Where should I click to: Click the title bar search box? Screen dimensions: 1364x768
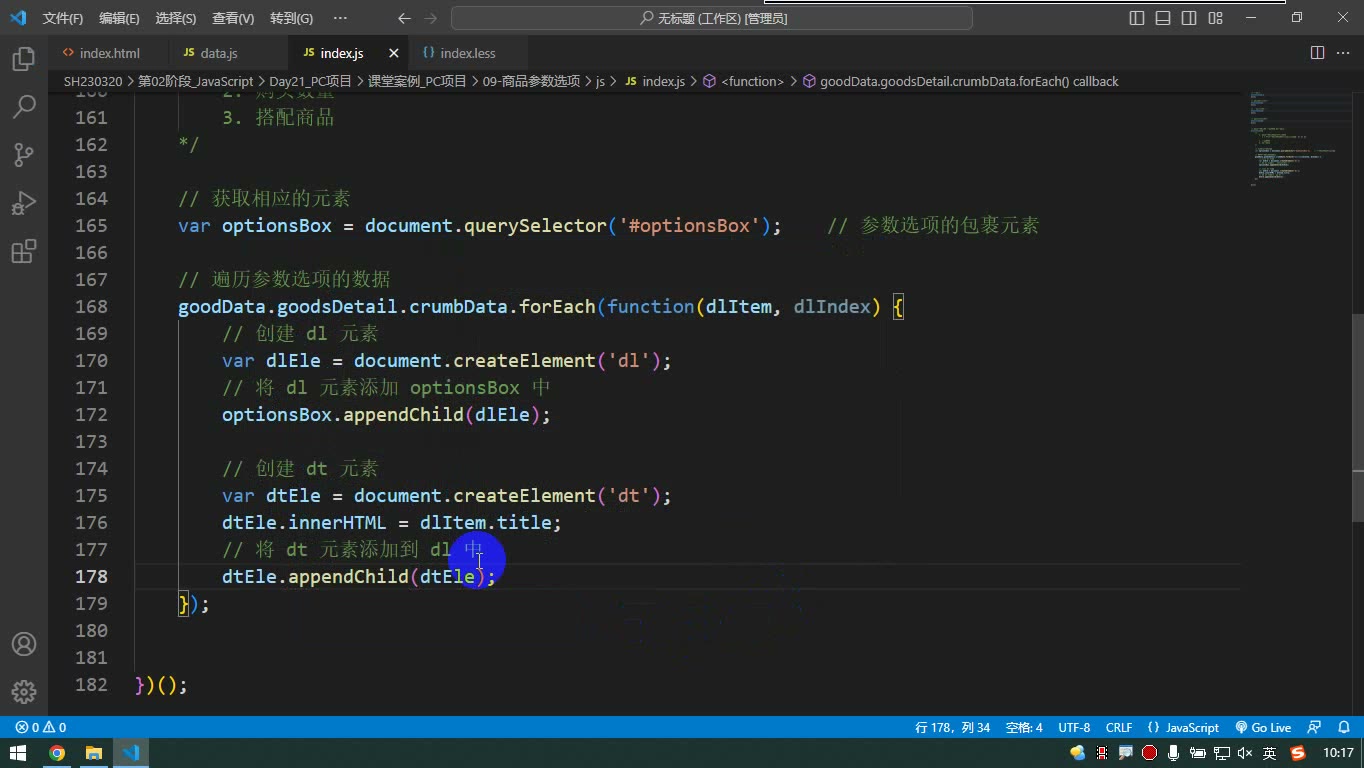click(712, 18)
